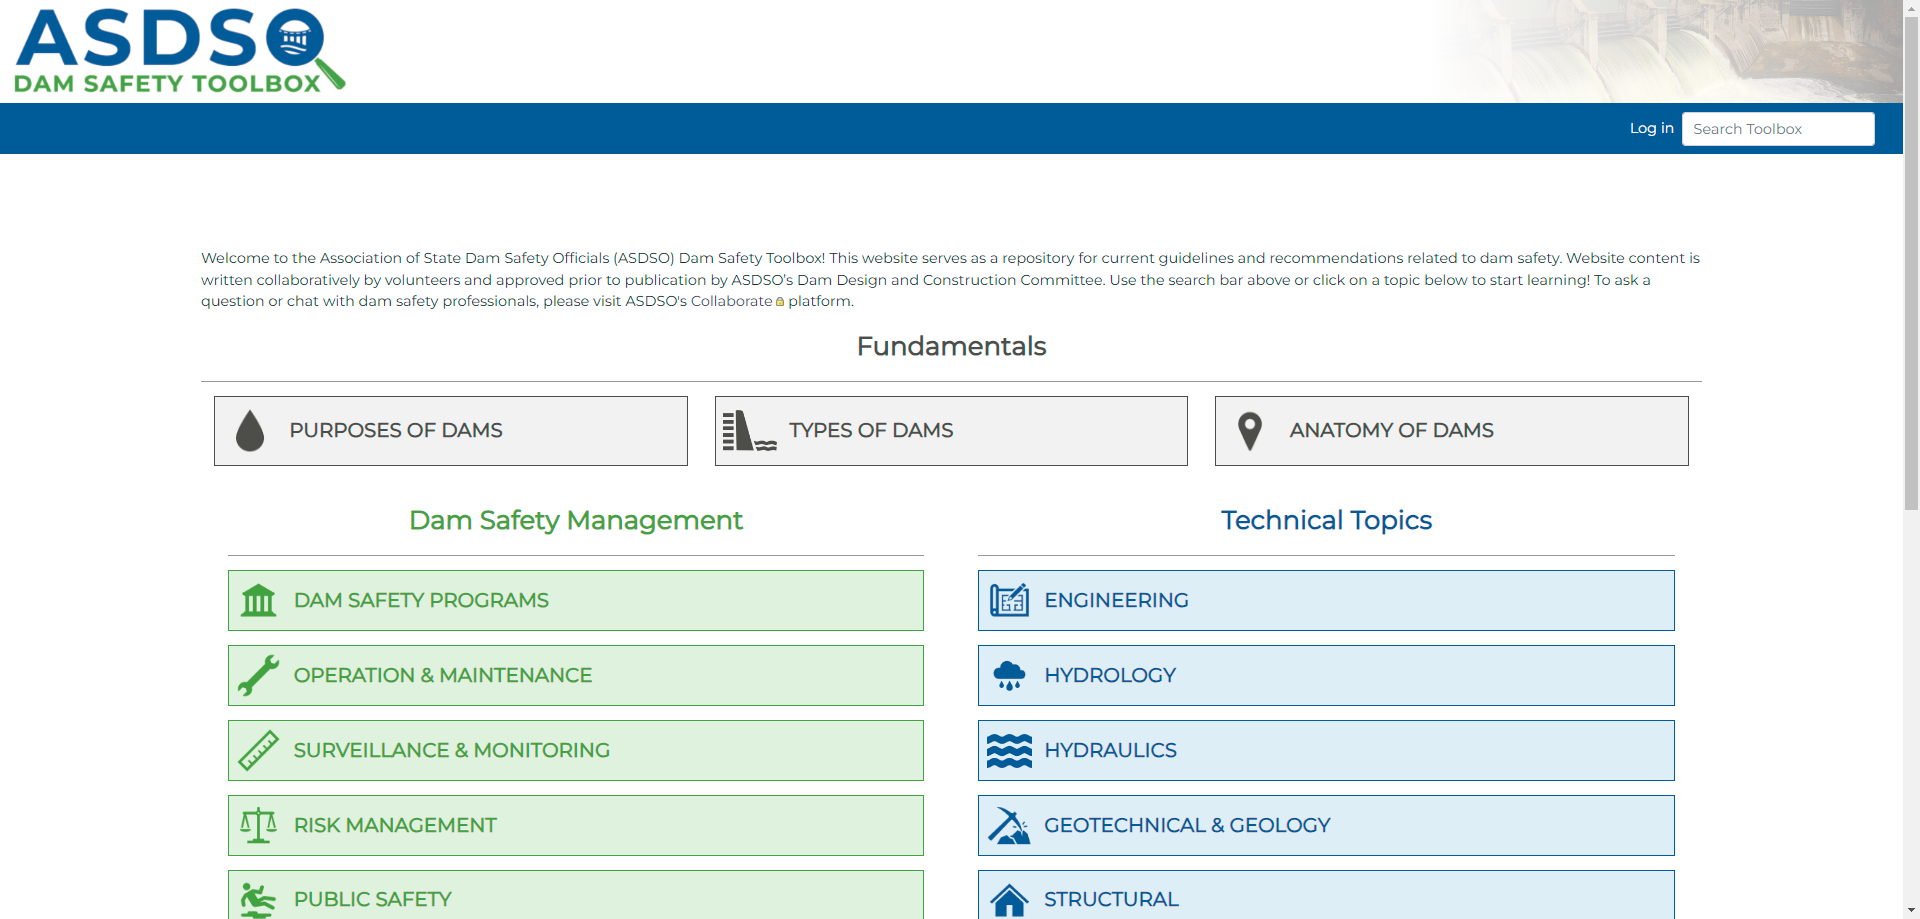Click the bank building icon for Dam Safety Programs

[259, 600]
